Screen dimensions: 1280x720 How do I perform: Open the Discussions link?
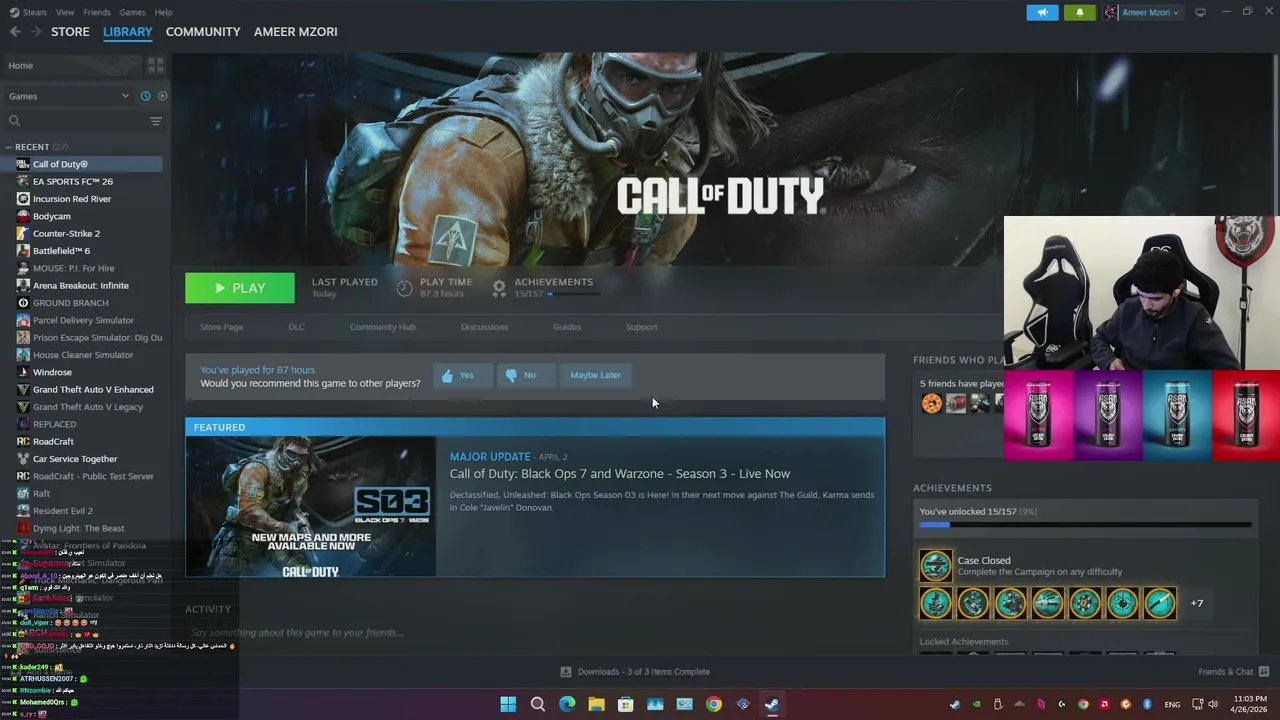tap(484, 327)
